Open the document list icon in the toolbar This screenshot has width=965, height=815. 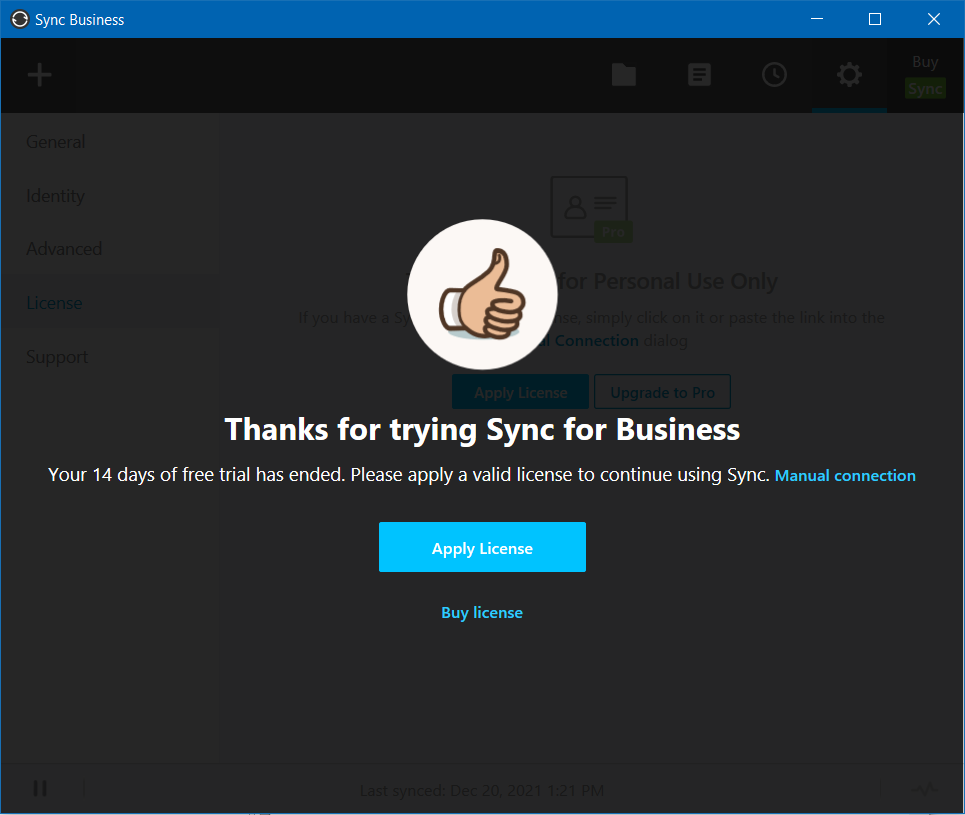pos(699,75)
